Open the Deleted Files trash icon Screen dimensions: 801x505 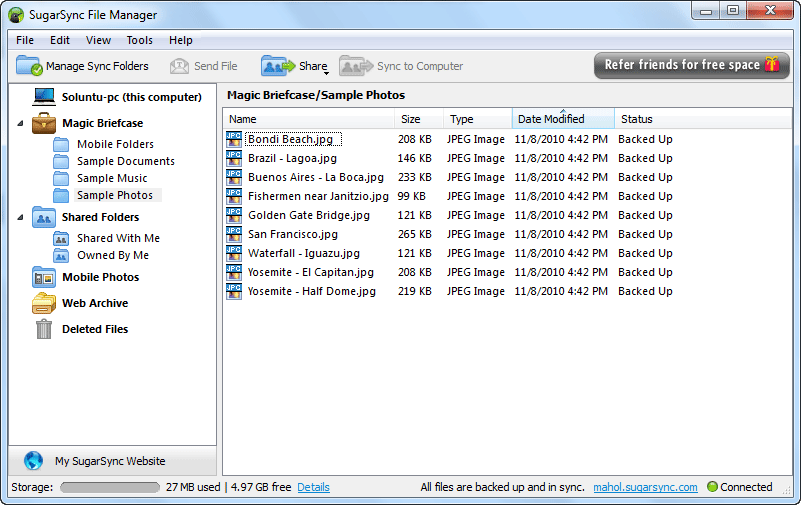[x=44, y=329]
